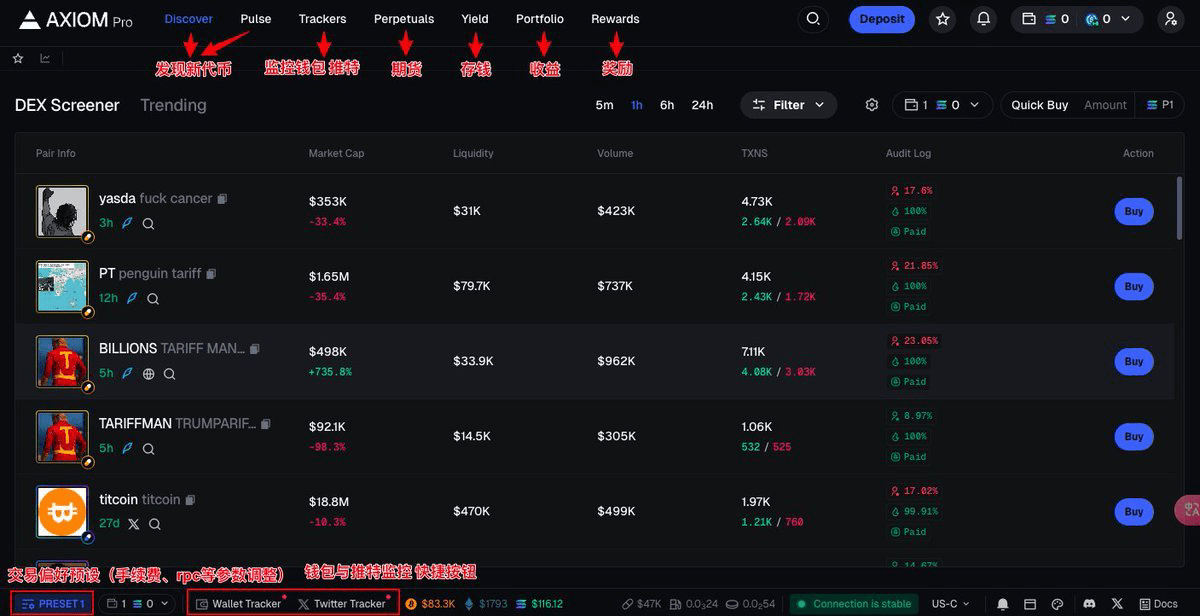Switch to the Trending view

pyautogui.click(x=173, y=105)
